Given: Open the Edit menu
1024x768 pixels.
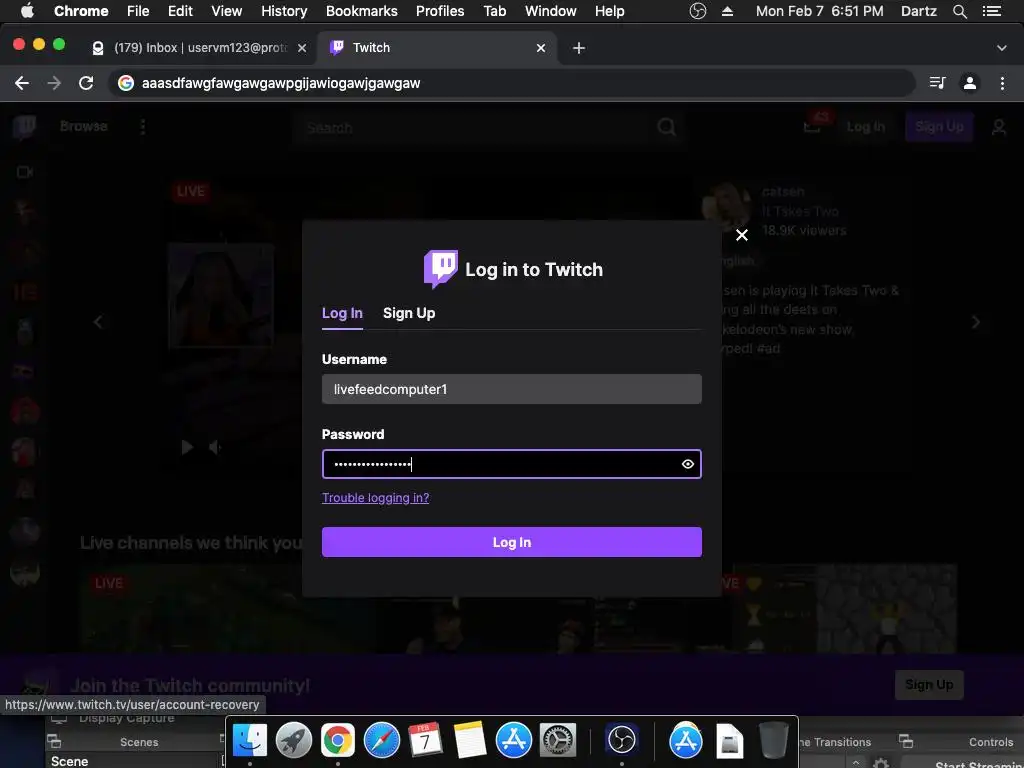Looking at the screenshot, I should tap(180, 11).
